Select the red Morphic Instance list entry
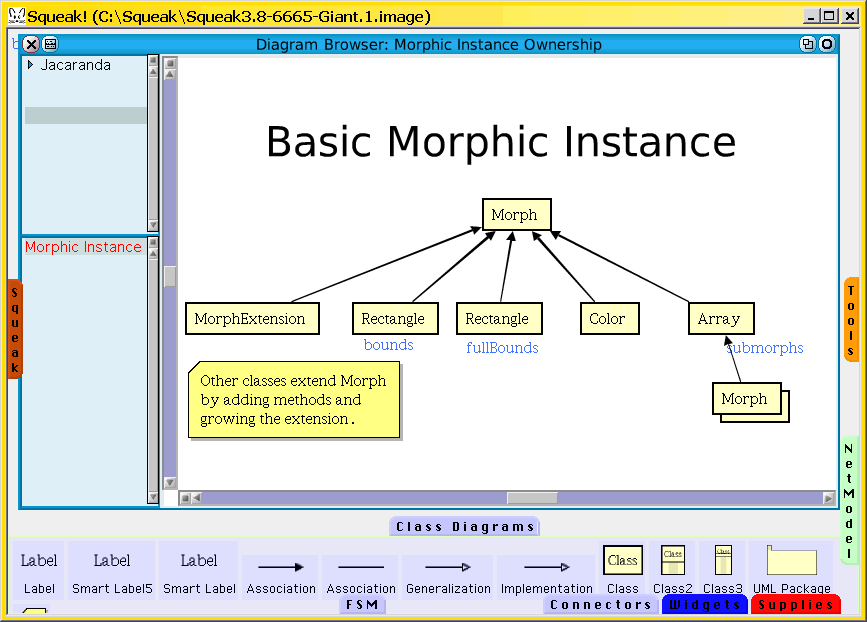 click(x=83, y=247)
